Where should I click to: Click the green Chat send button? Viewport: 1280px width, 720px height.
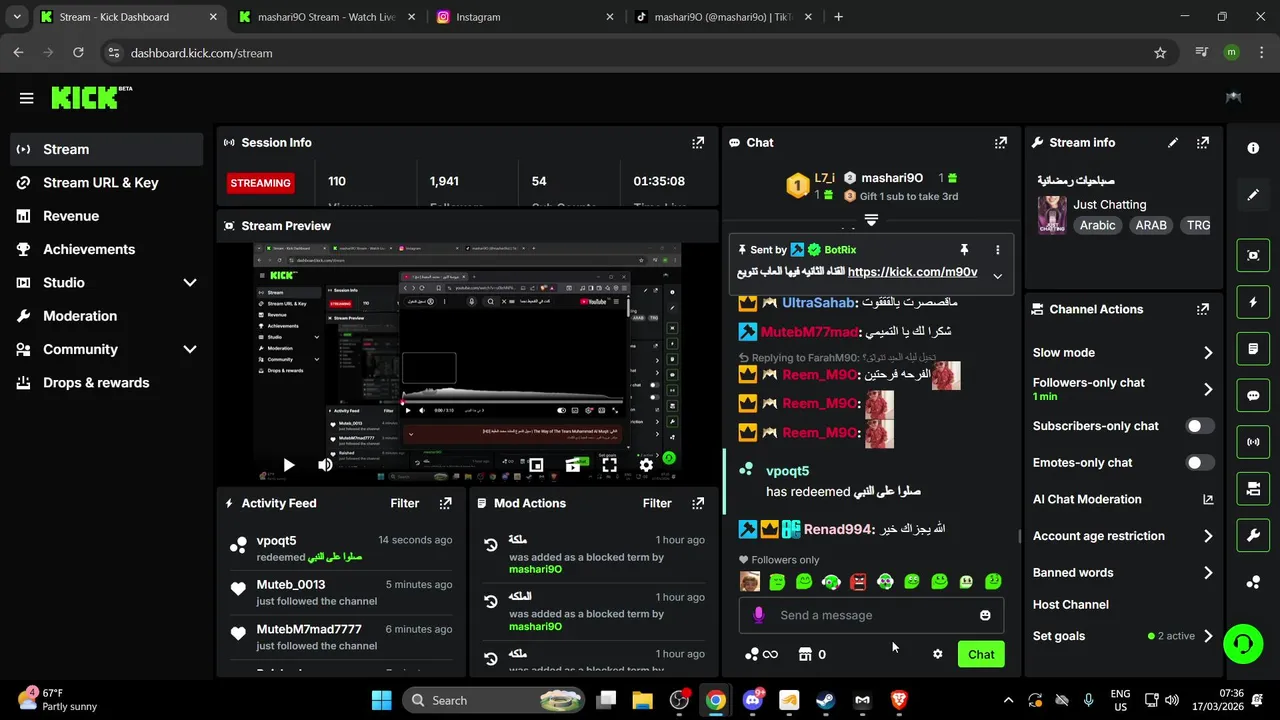coord(981,654)
